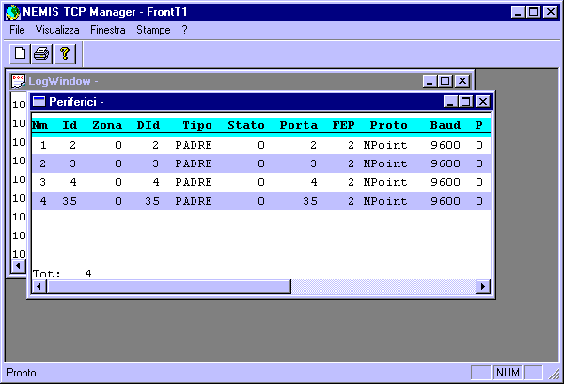Click the NEMIS globe application icon
The height and width of the screenshot is (384, 564).
coord(13,12)
